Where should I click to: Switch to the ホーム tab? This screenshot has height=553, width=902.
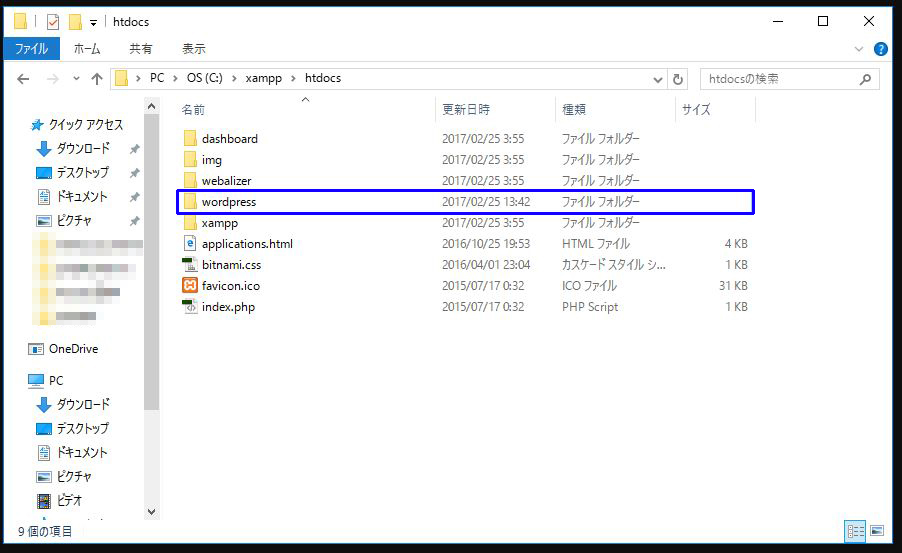(87, 49)
